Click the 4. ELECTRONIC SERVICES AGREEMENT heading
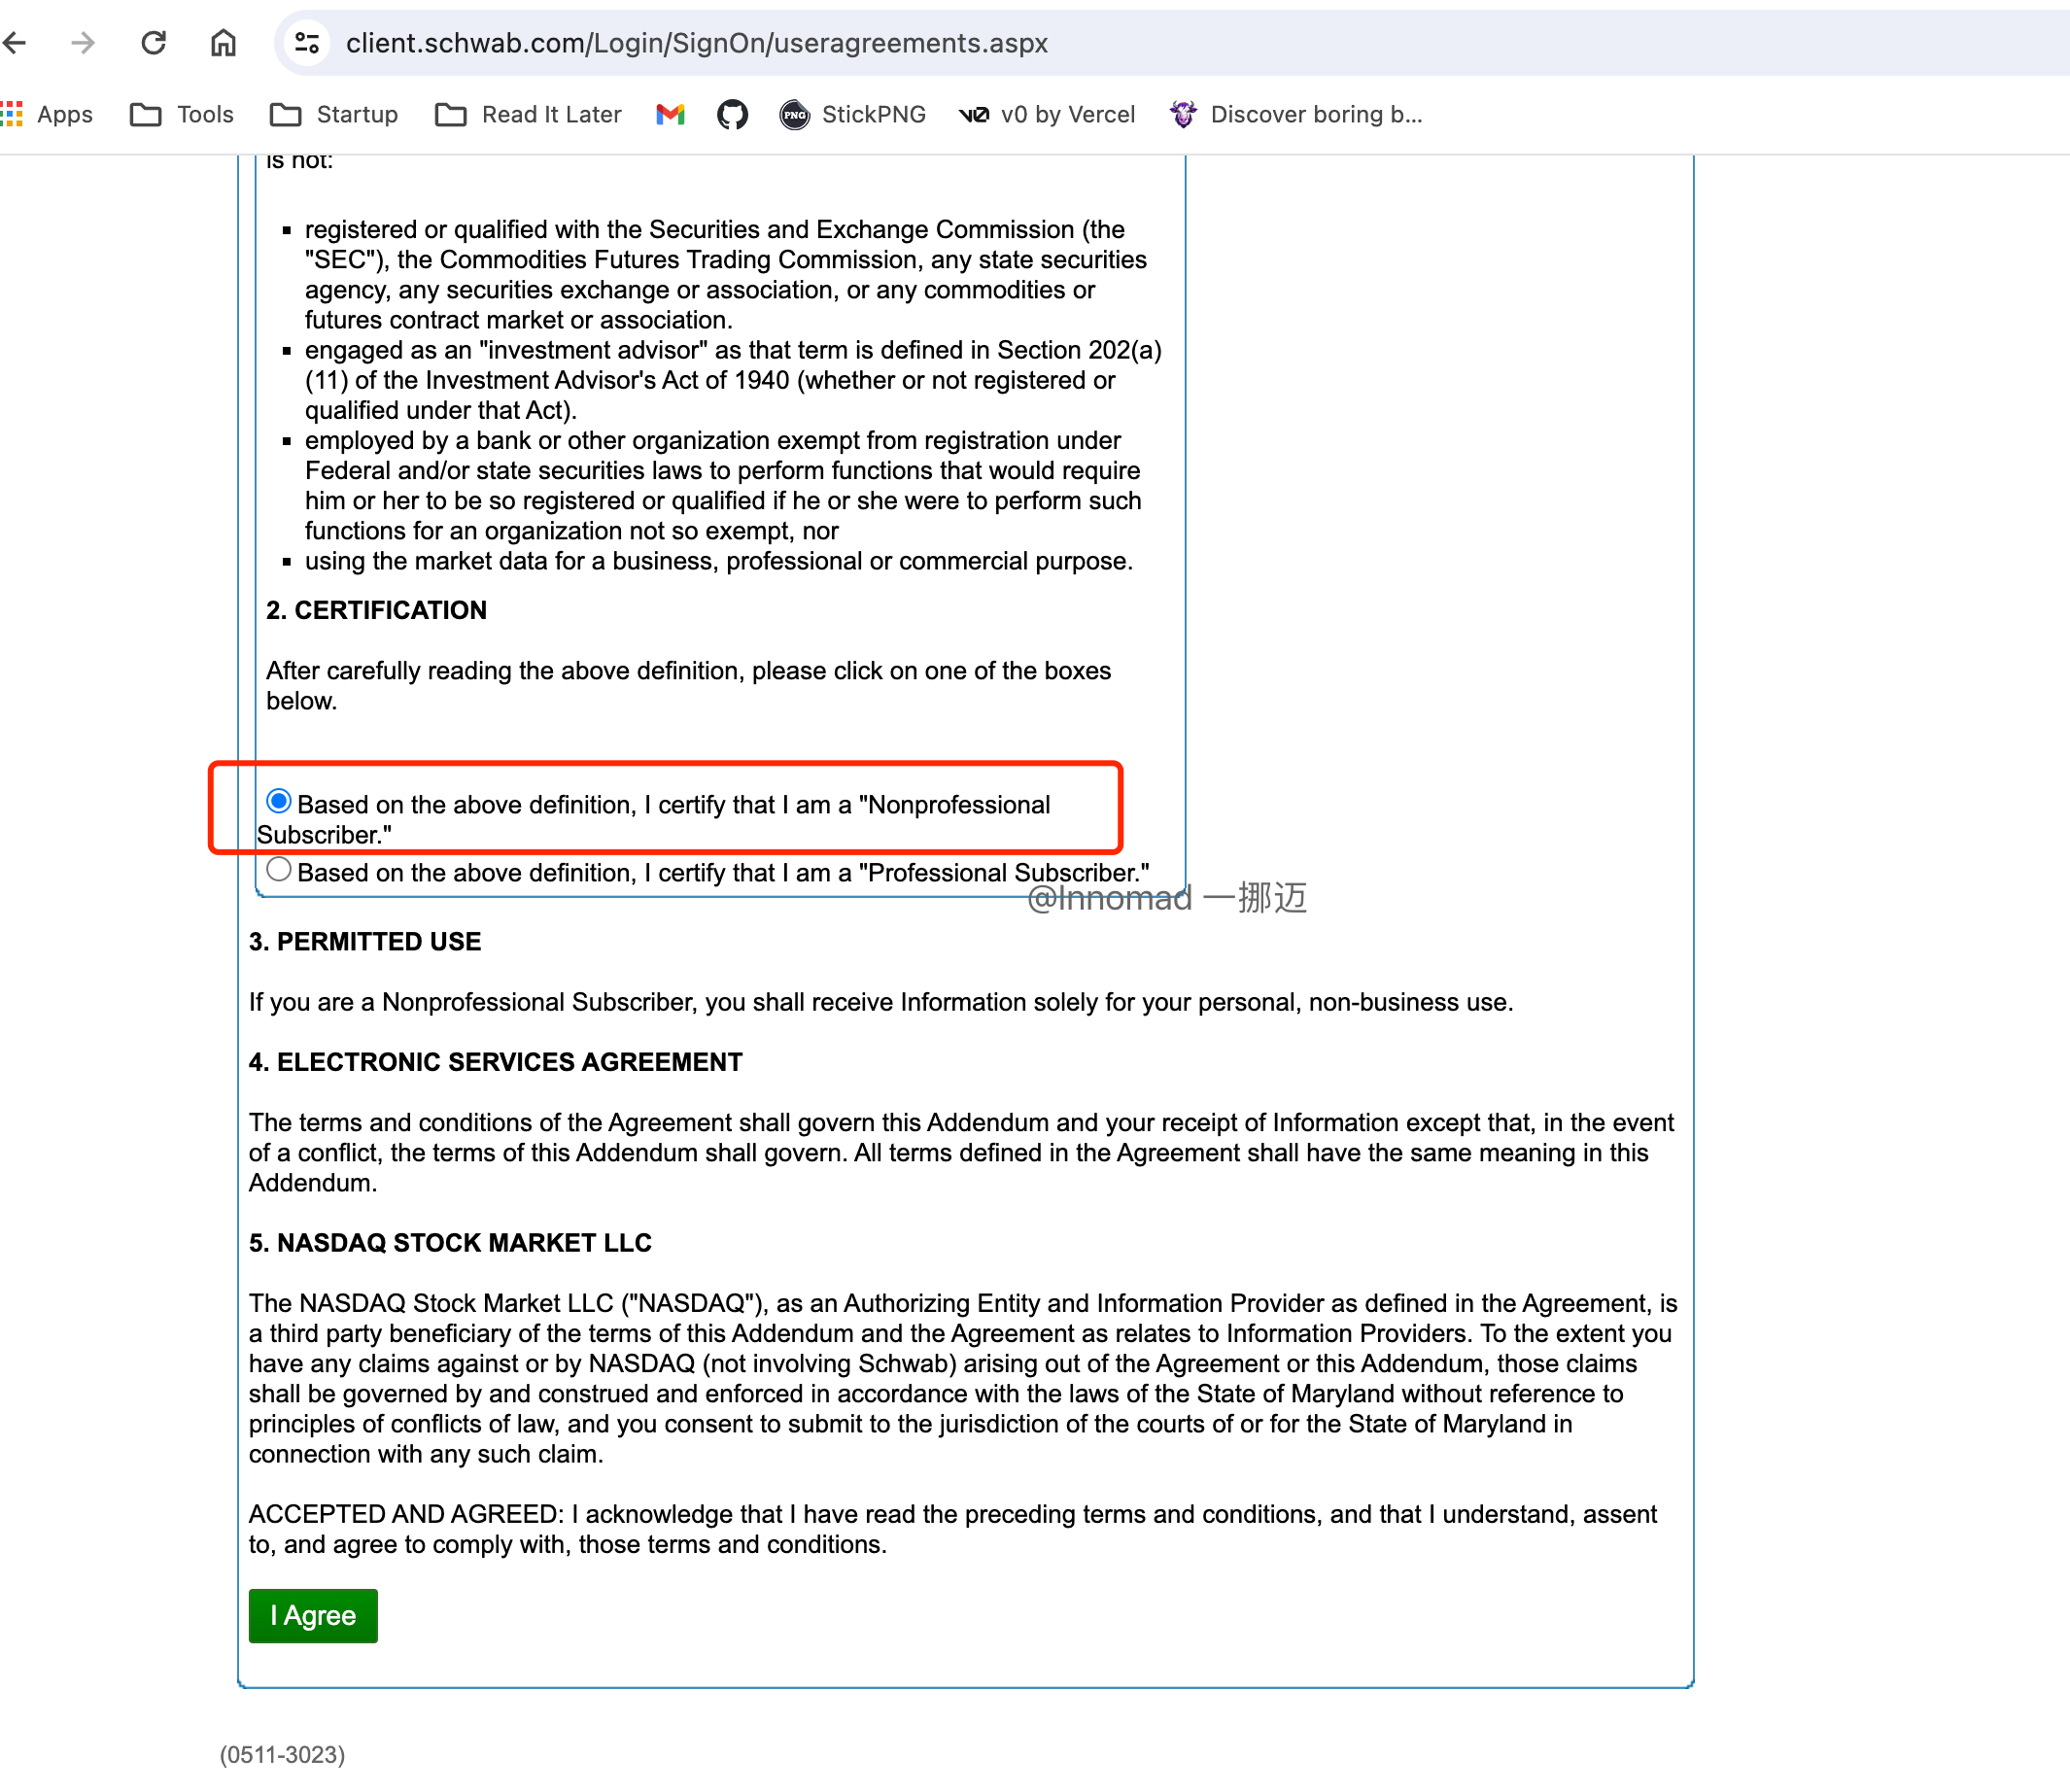The image size is (2070, 1792). click(x=496, y=1062)
